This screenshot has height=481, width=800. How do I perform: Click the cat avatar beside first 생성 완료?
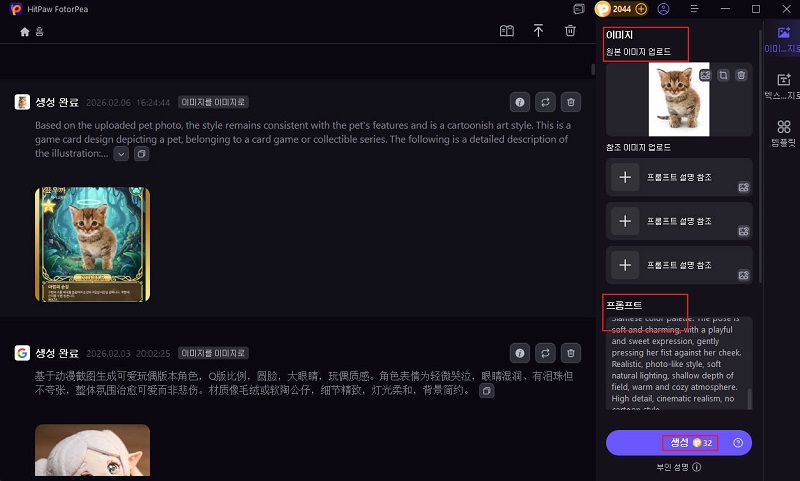click(22, 102)
